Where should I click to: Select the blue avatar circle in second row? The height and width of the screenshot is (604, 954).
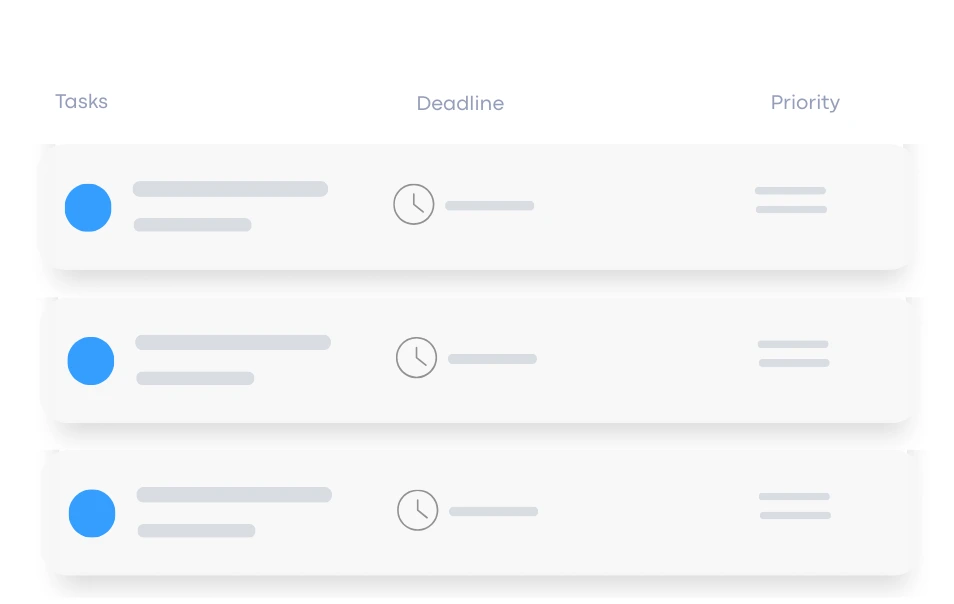click(x=90, y=361)
